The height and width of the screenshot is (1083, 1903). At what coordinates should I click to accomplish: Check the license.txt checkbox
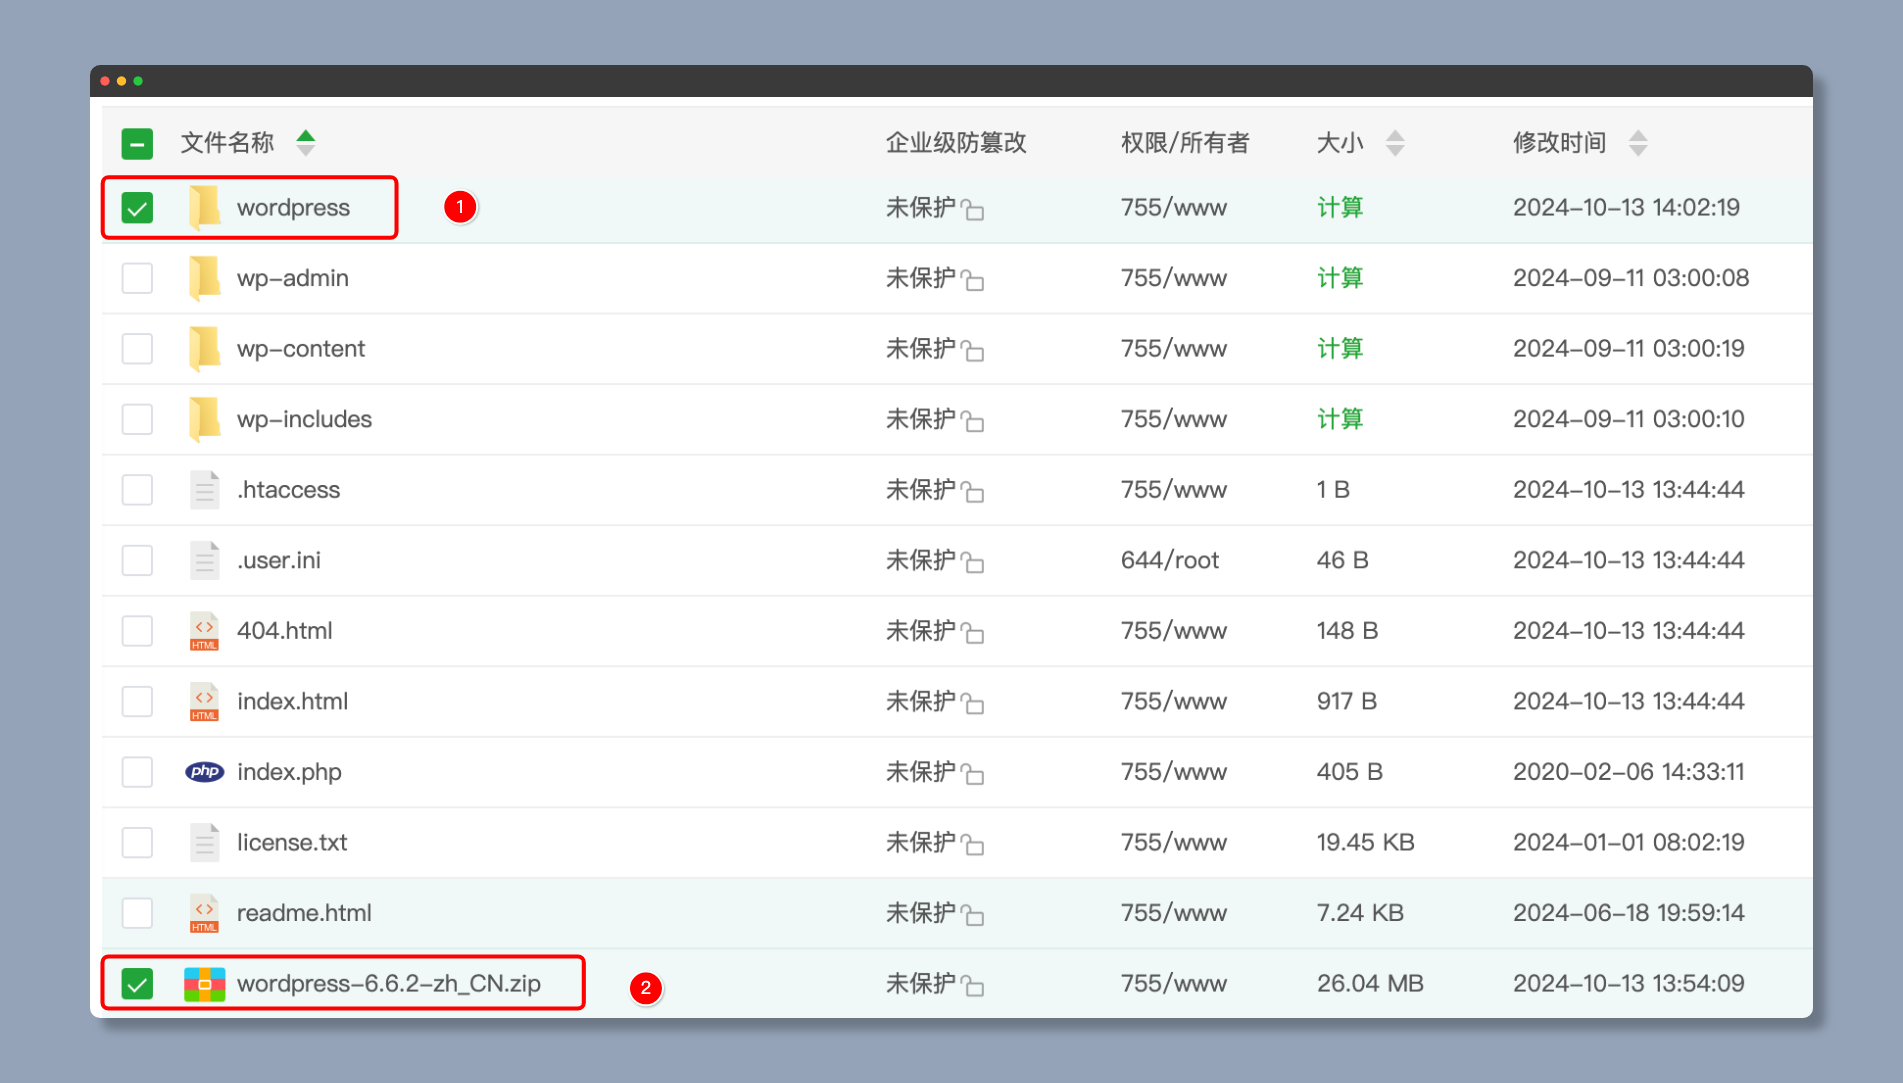click(x=137, y=842)
